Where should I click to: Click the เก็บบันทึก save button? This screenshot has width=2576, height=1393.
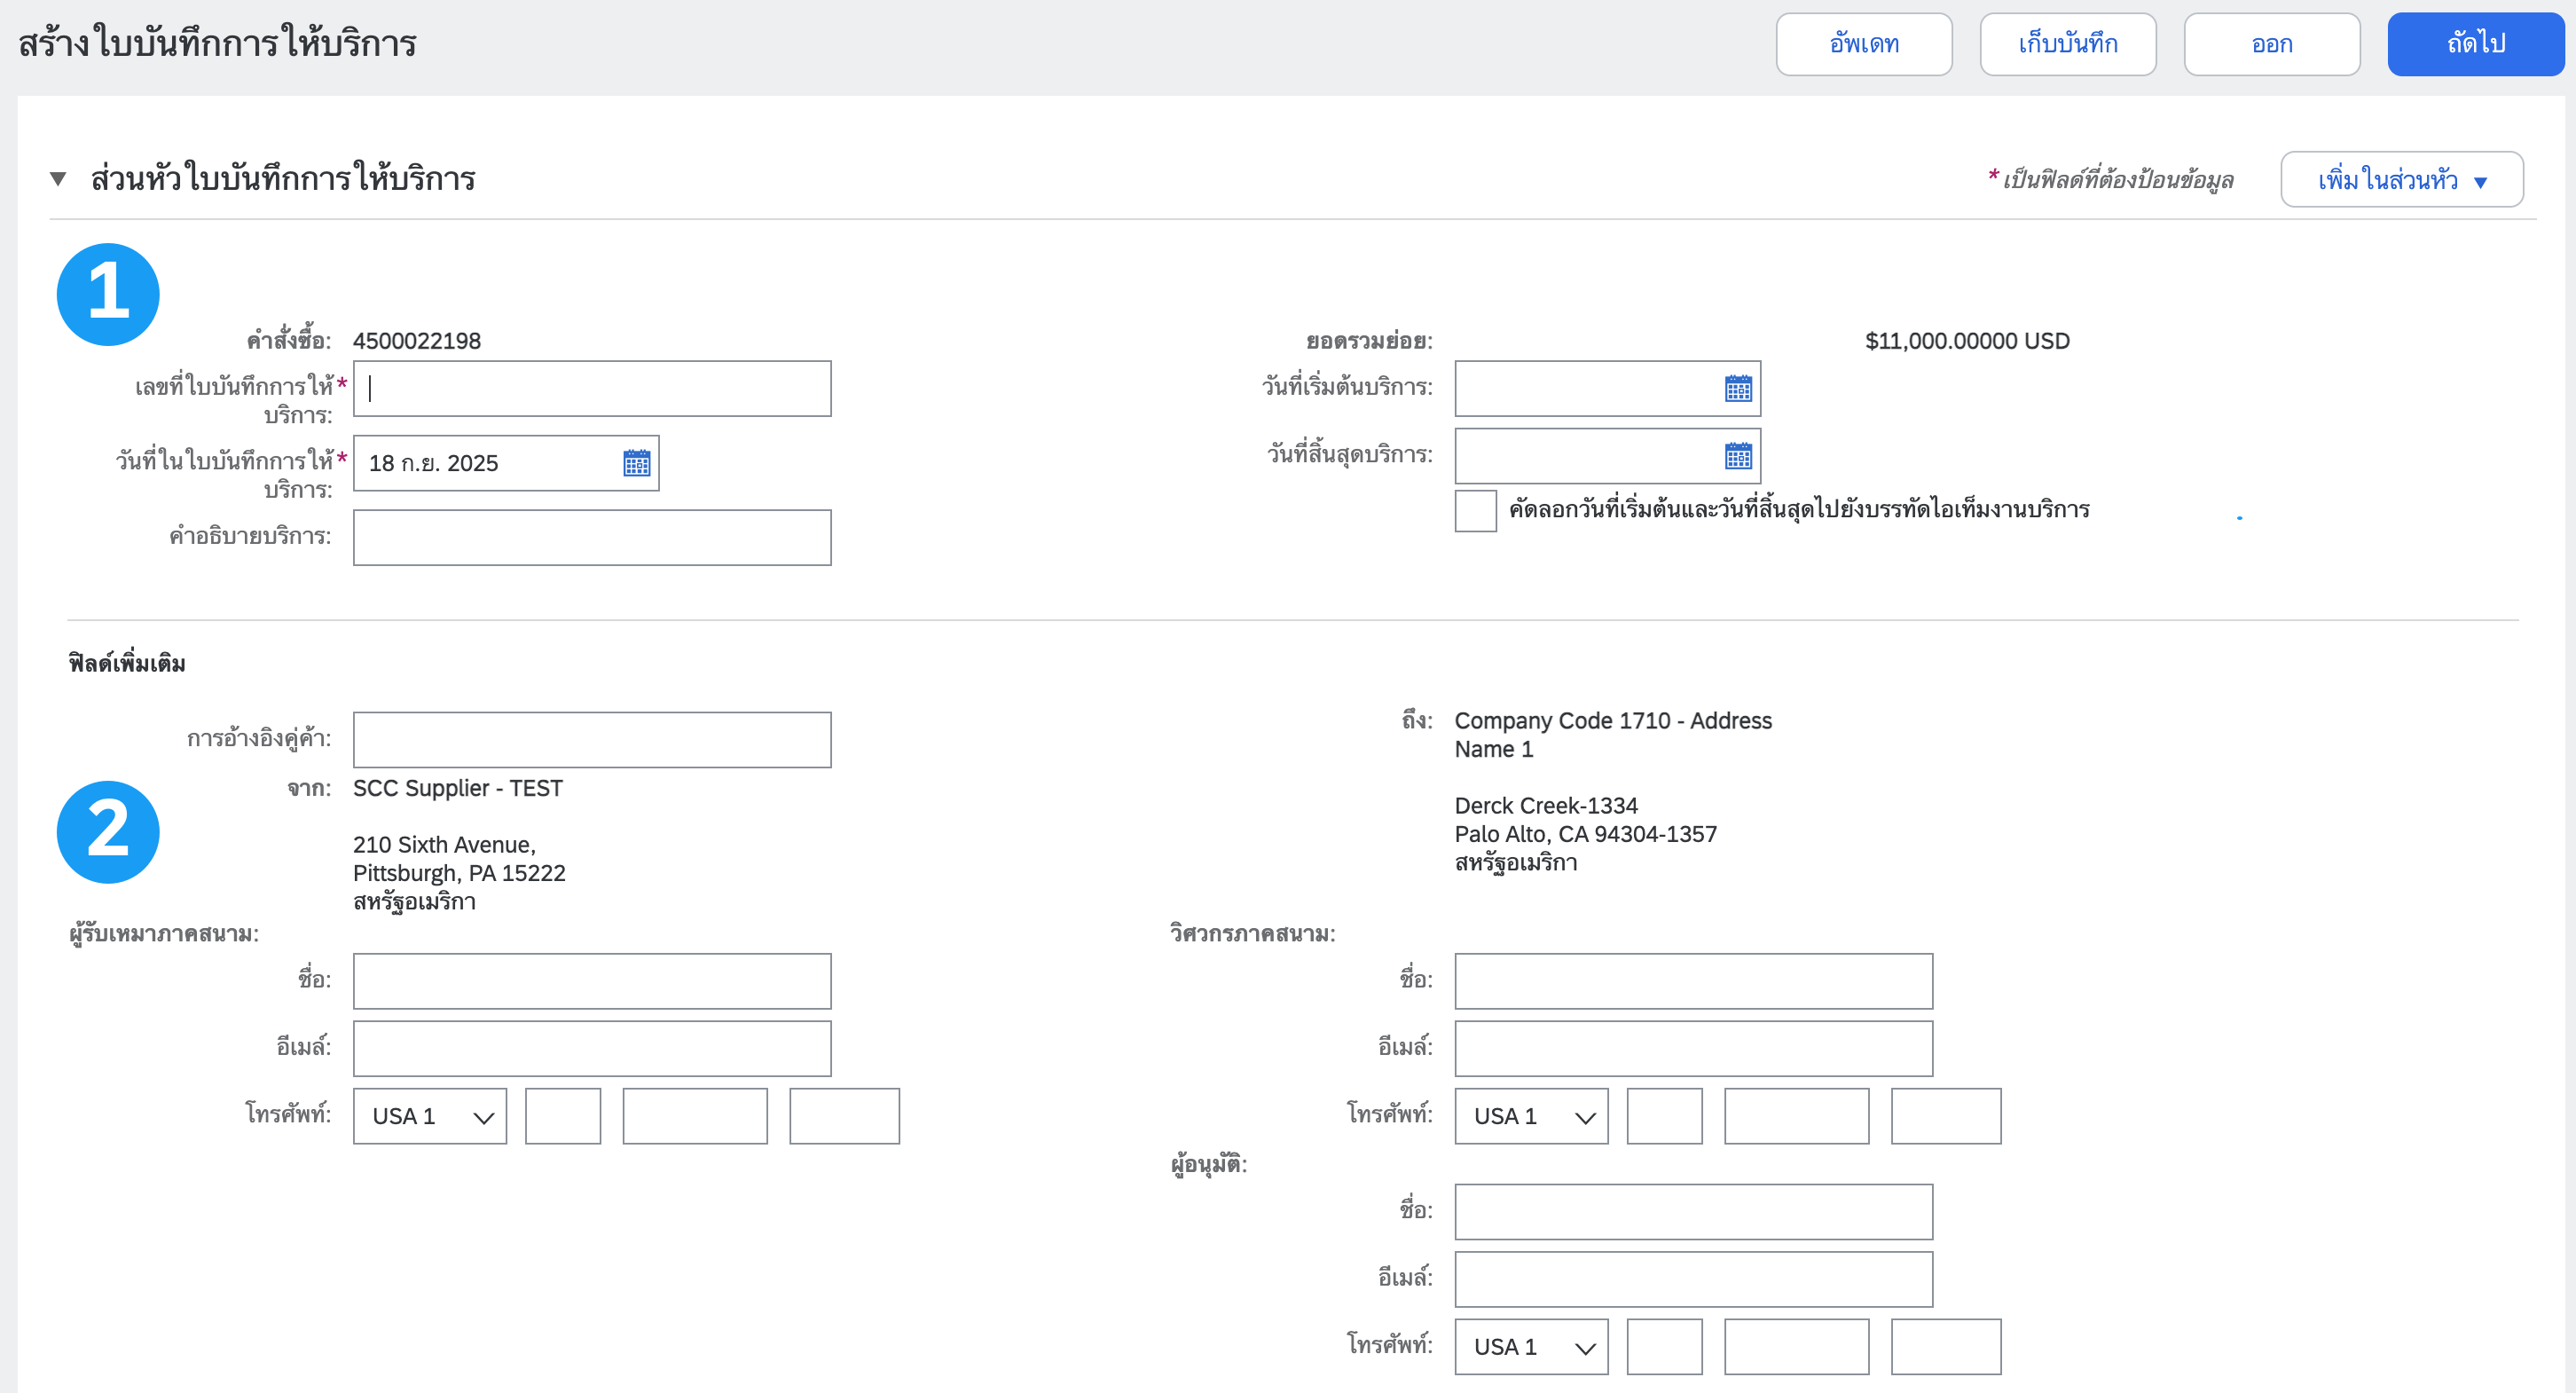[2067, 44]
